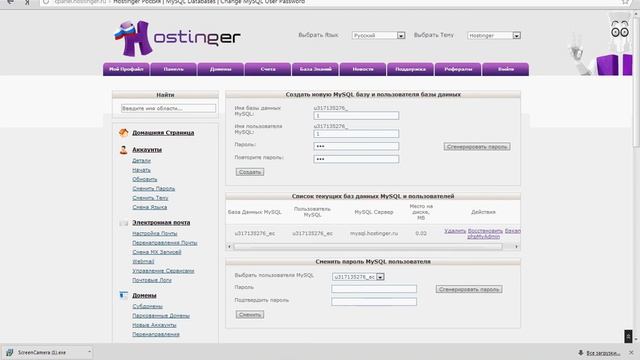Open the phpMyAdmin link
Screen dimensions: 640x360
483,237
